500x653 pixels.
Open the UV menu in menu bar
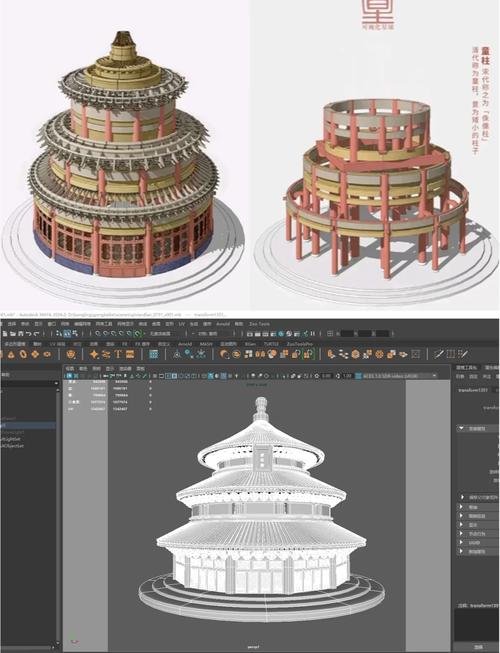point(182,324)
